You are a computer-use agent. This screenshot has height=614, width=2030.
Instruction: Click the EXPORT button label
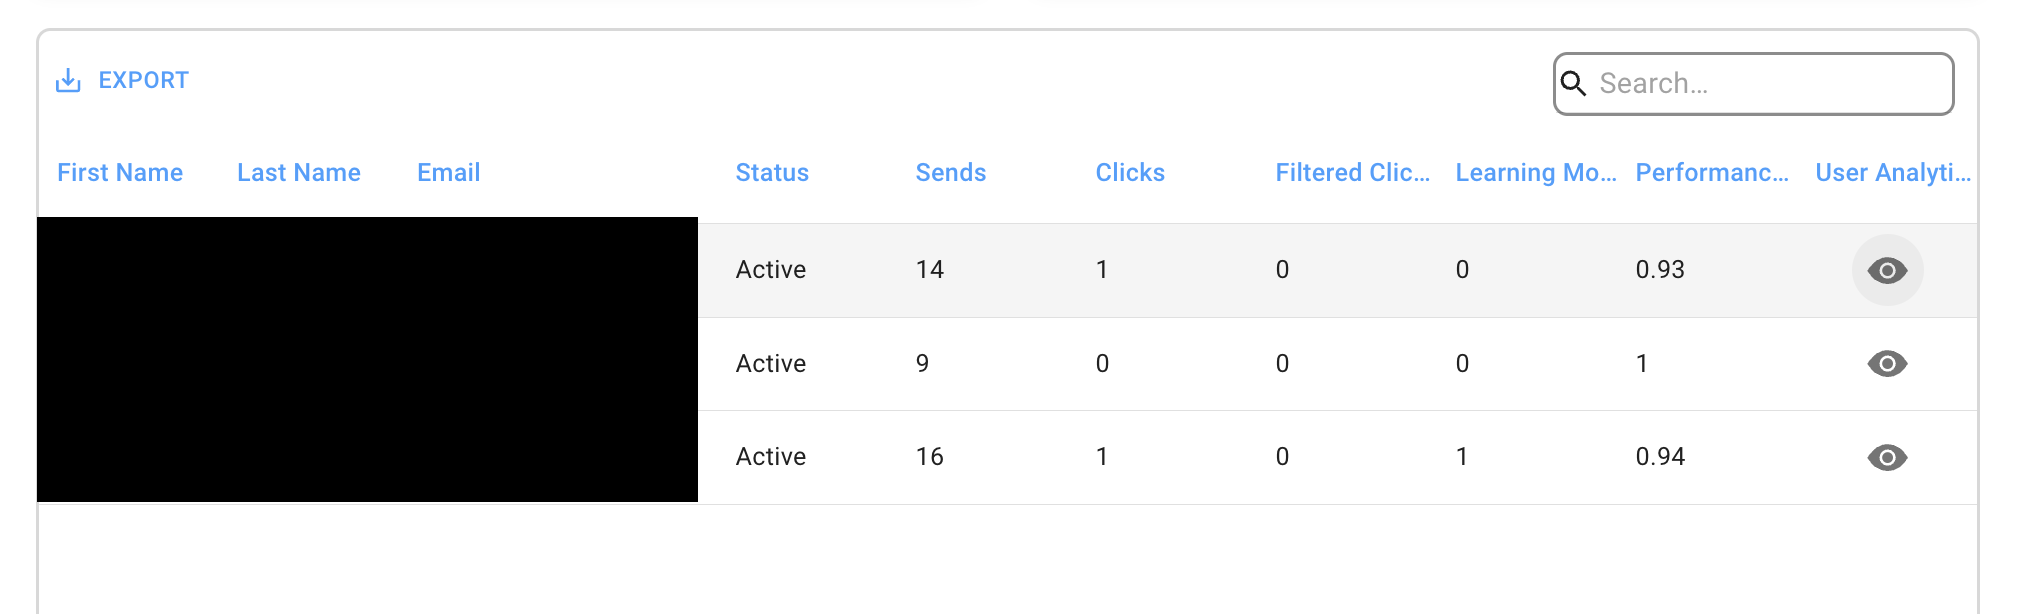[x=143, y=80]
